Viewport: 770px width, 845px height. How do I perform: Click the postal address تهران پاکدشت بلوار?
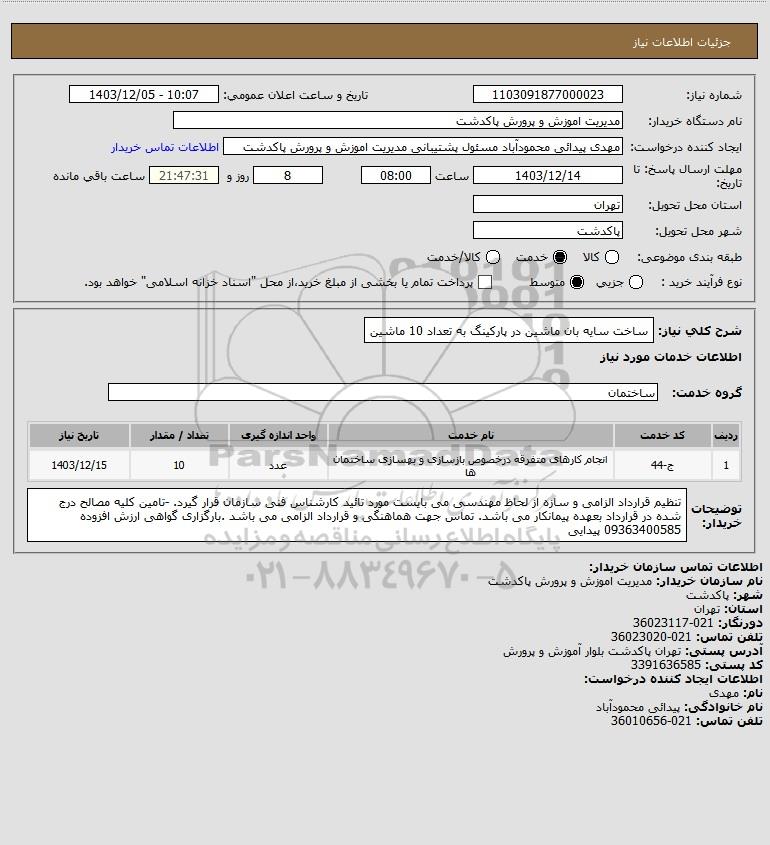pos(592,651)
